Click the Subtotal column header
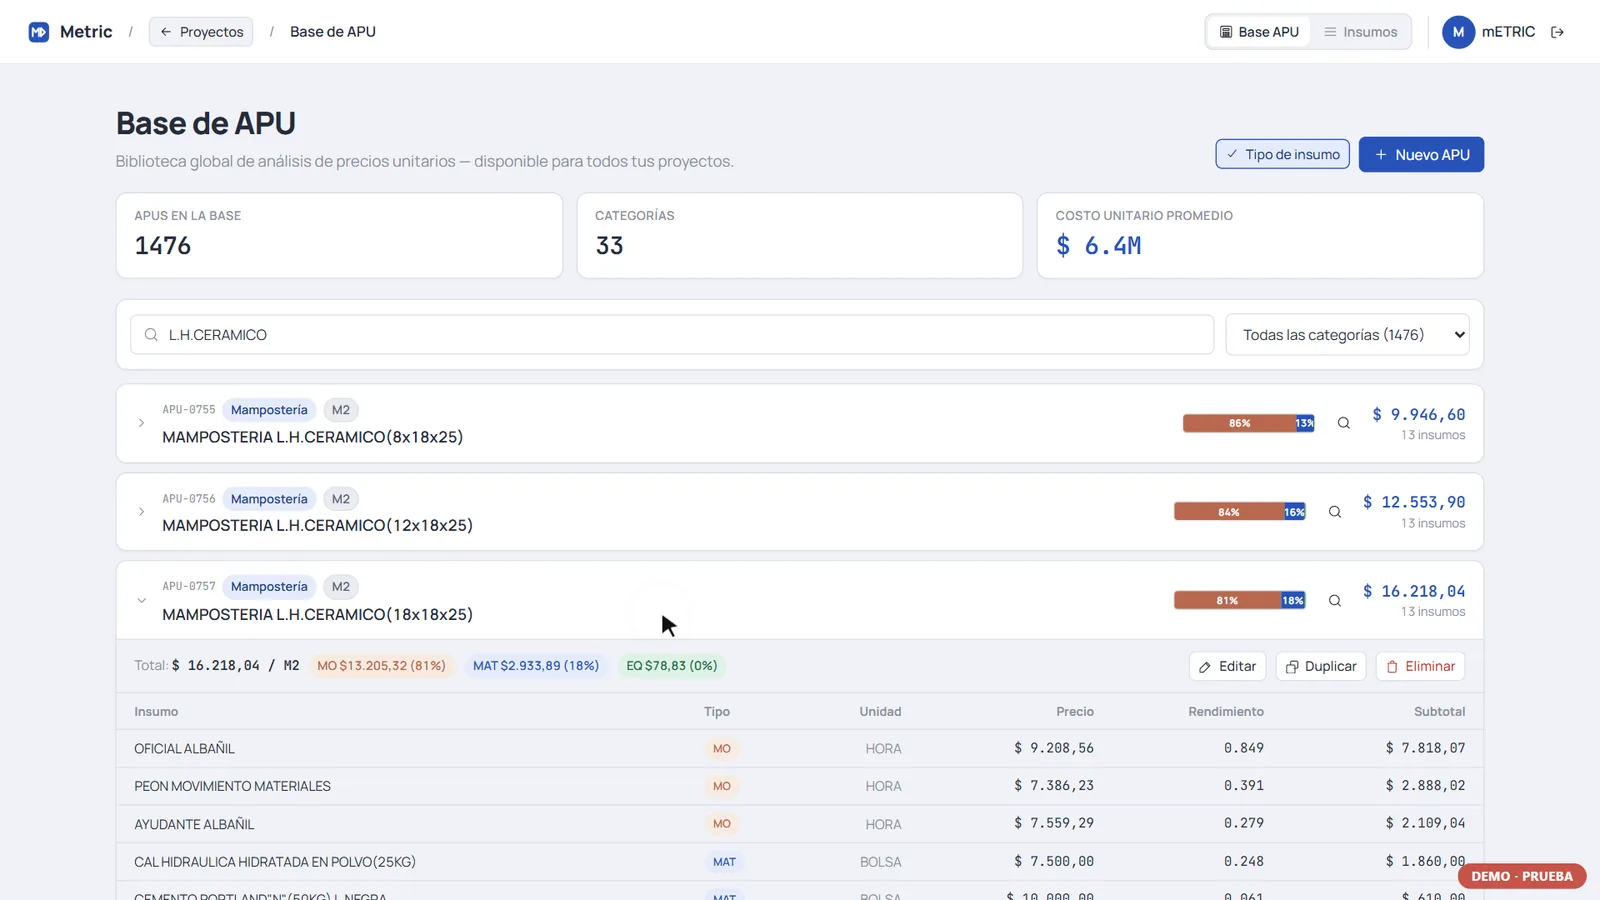Screen dimensions: 1600x900 [1440, 712]
